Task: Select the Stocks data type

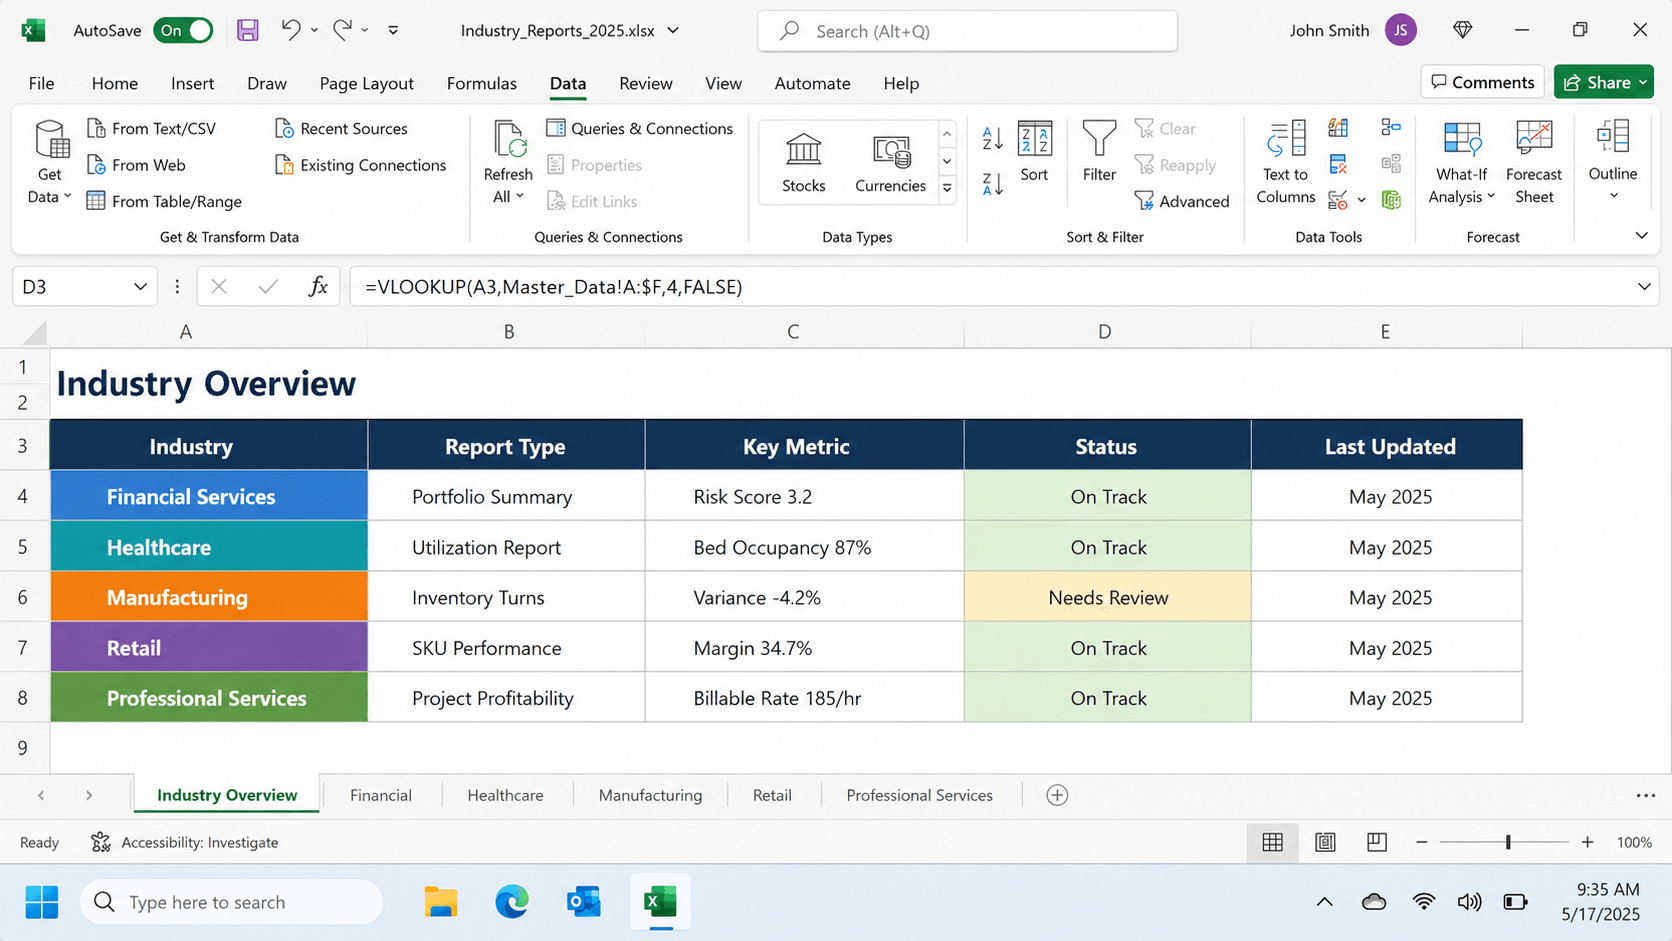Action: point(803,164)
